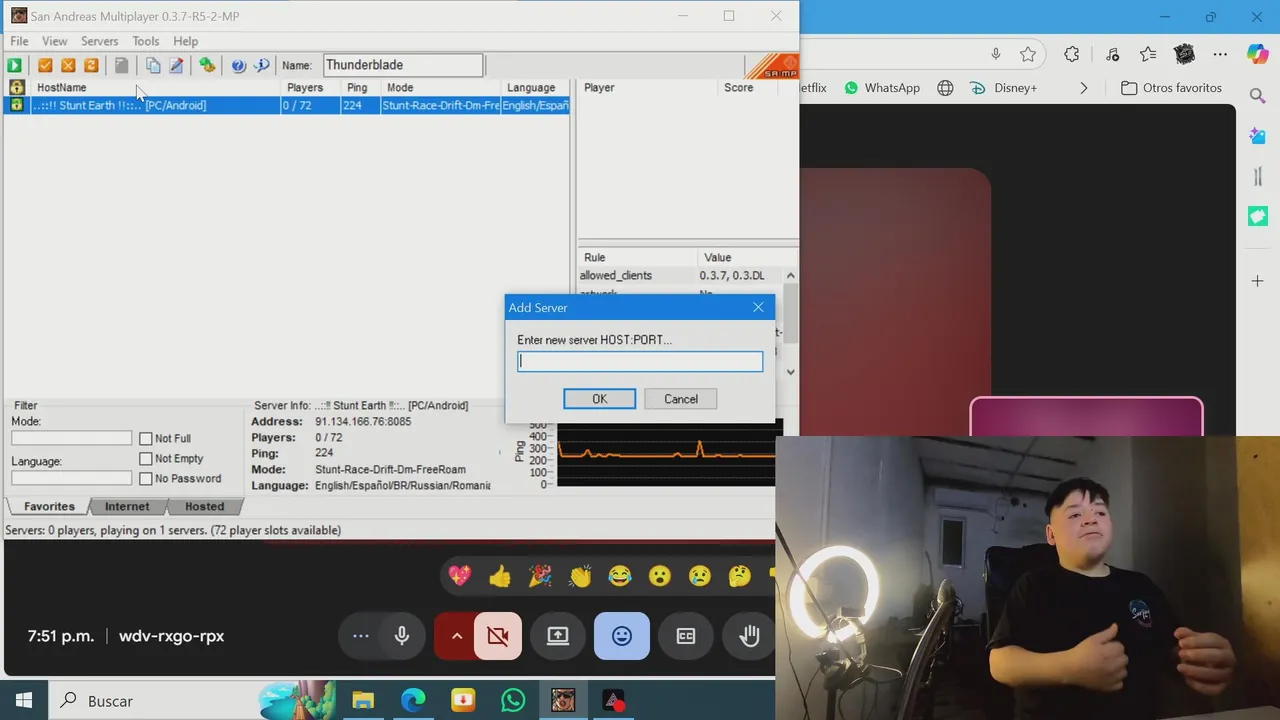The image size is (1280, 720).
Task: Click the present screen icon in meeting bar
Action: [x=558, y=636]
